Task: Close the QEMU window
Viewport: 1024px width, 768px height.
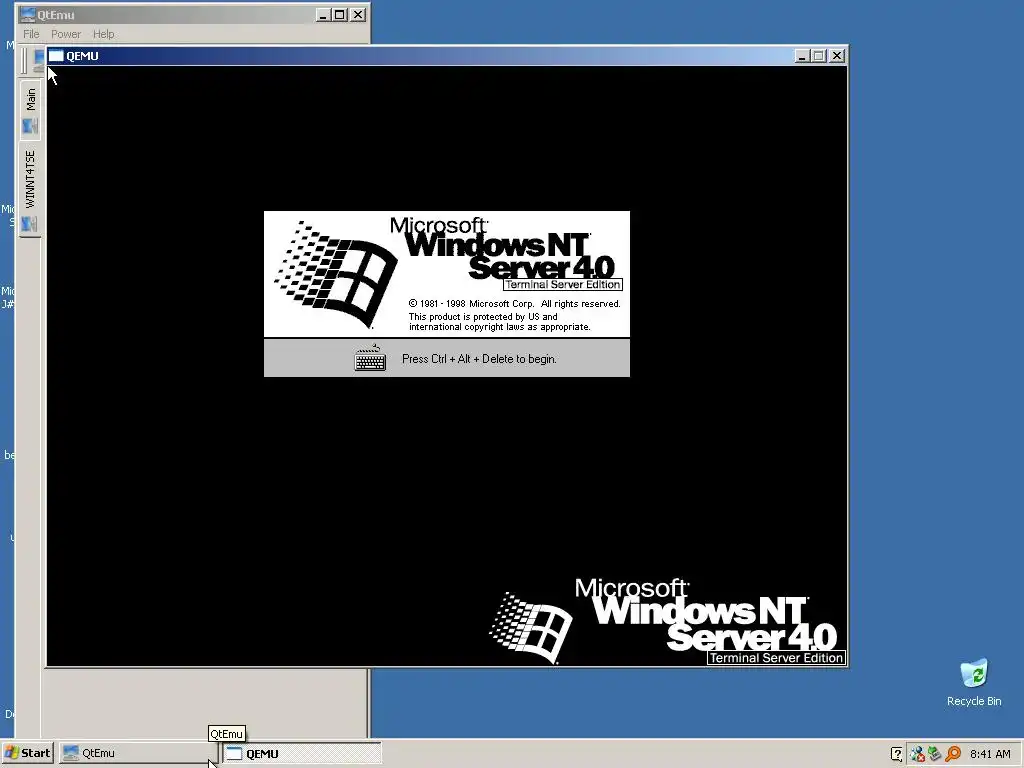Action: click(x=837, y=56)
